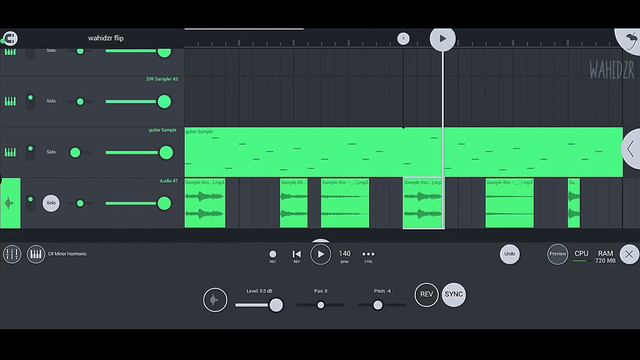Click the Audio 47 pan knob
This screenshot has width=640, height=360.
tap(80, 203)
